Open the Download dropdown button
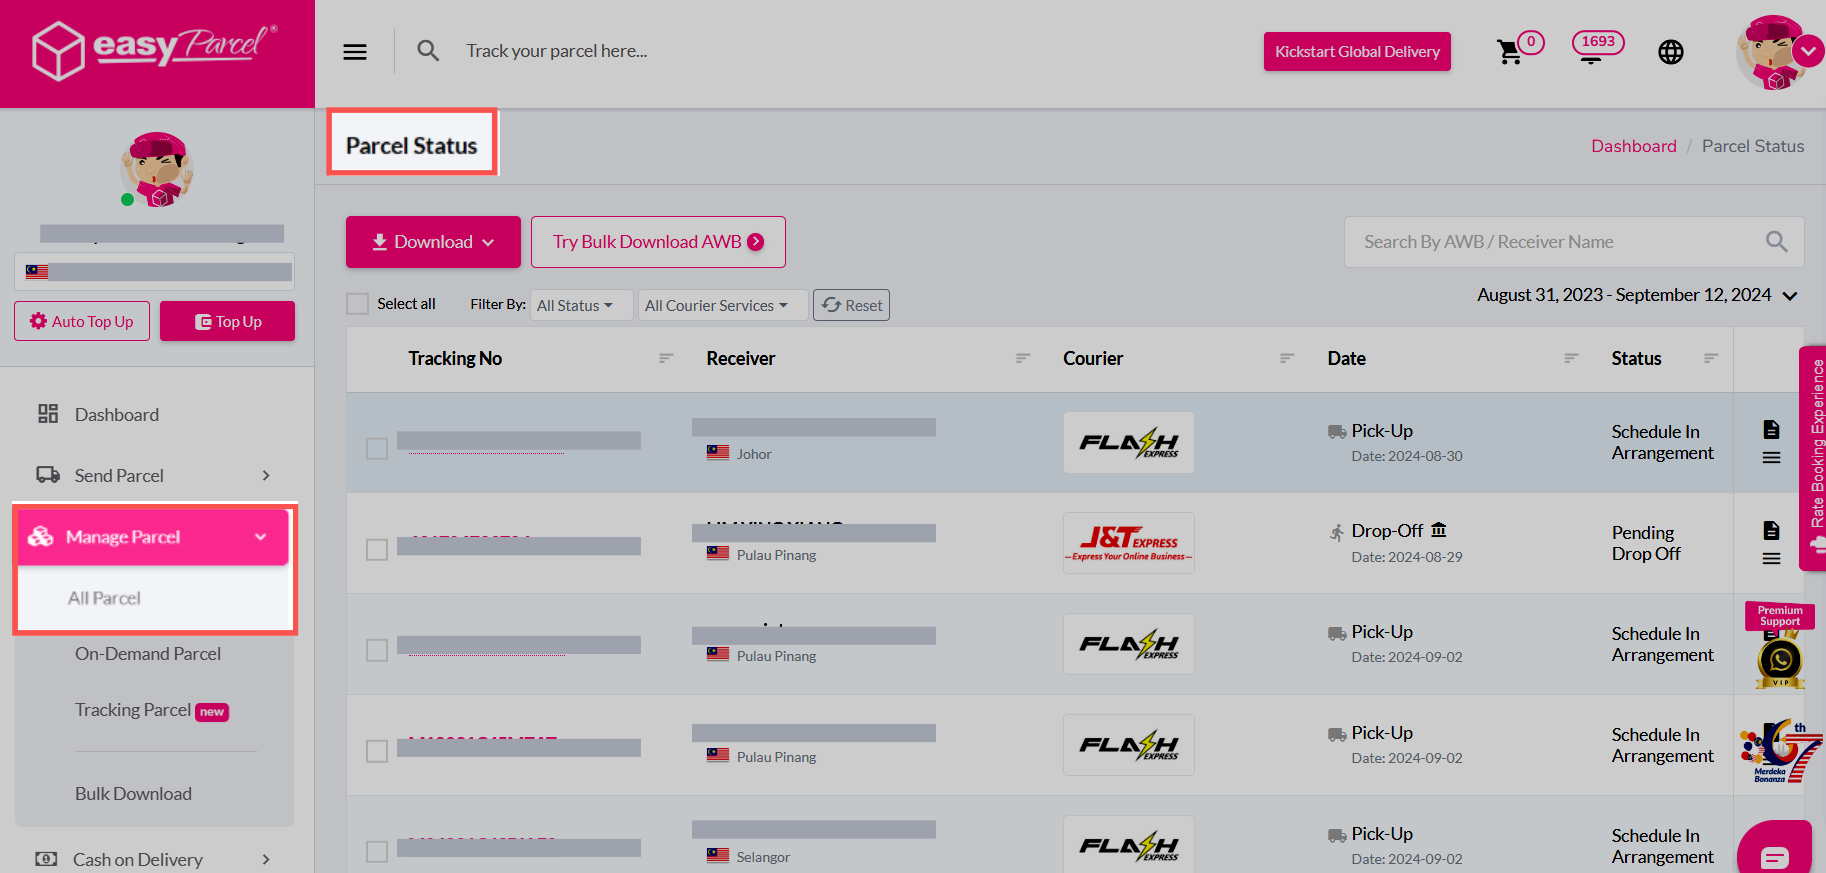The height and width of the screenshot is (873, 1826). tap(433, 242)
